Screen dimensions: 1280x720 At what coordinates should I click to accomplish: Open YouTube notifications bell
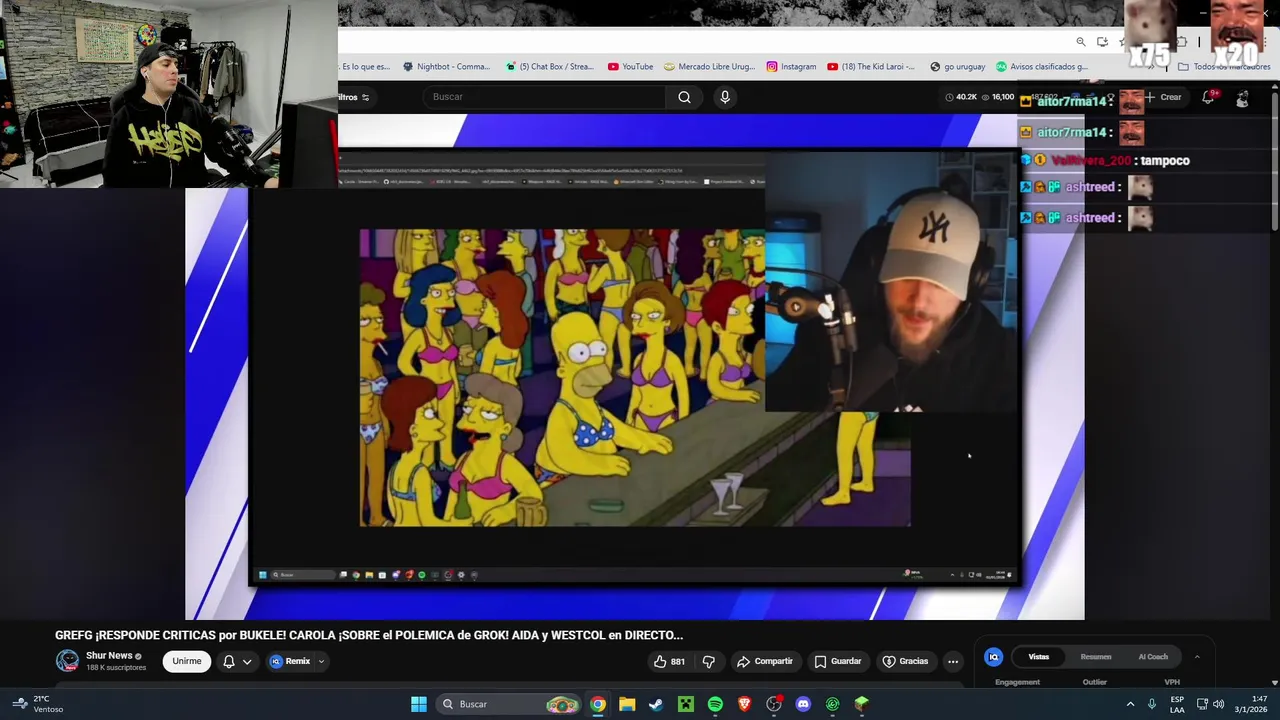point(1208,97)
